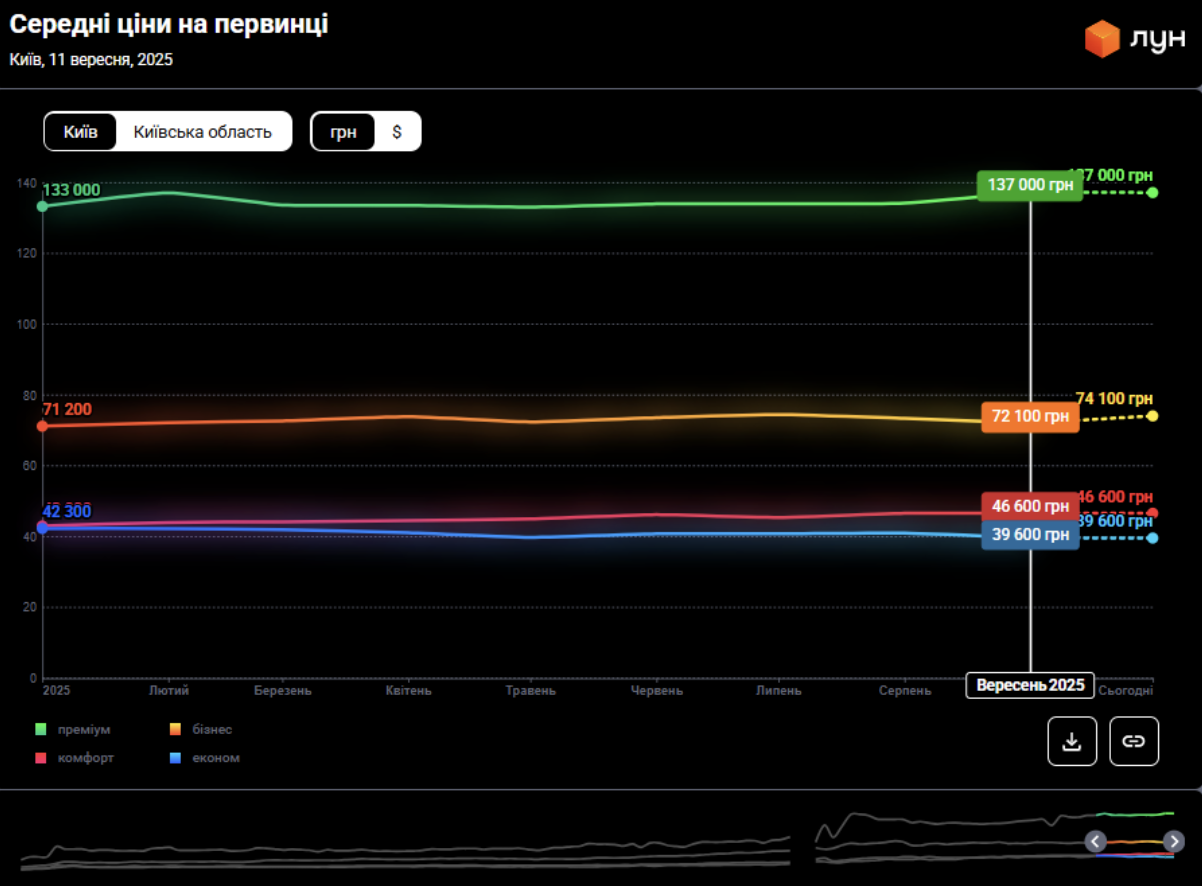
Task: Click the 137 000 грн premium tooltip
Action: 1030,185
